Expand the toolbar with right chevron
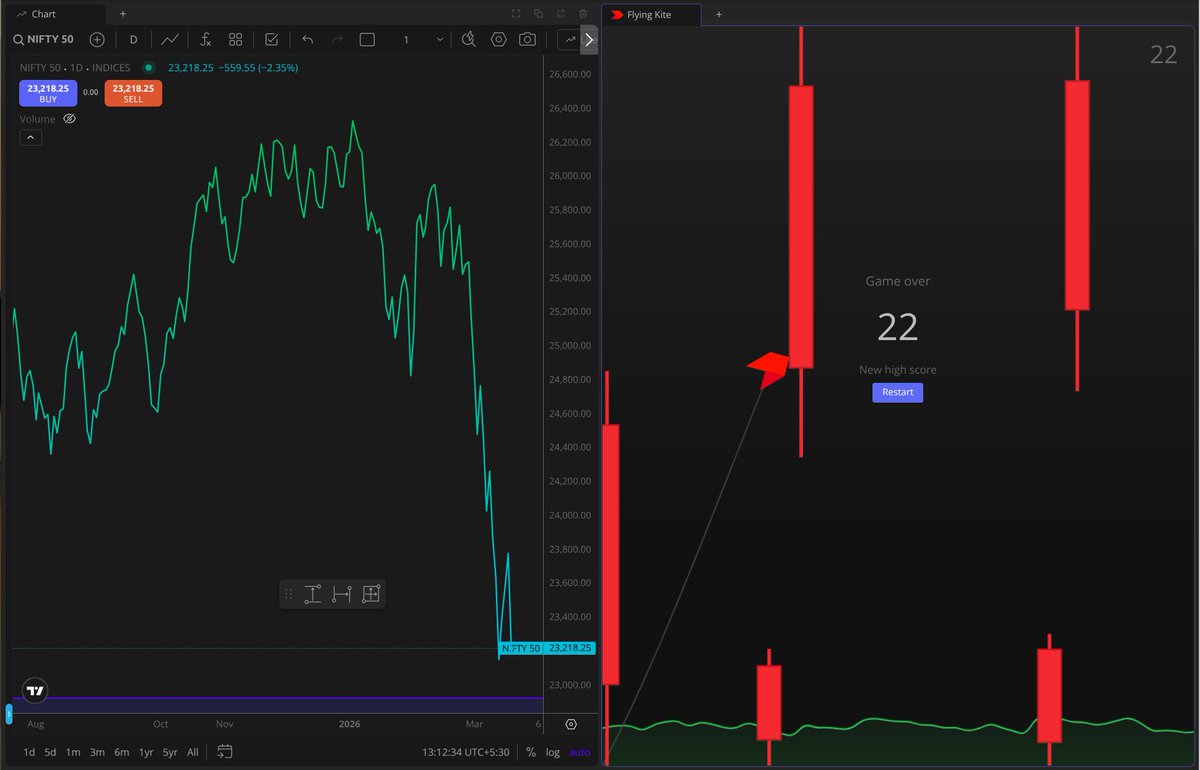The image size is (1200, 770). [589, 40]
